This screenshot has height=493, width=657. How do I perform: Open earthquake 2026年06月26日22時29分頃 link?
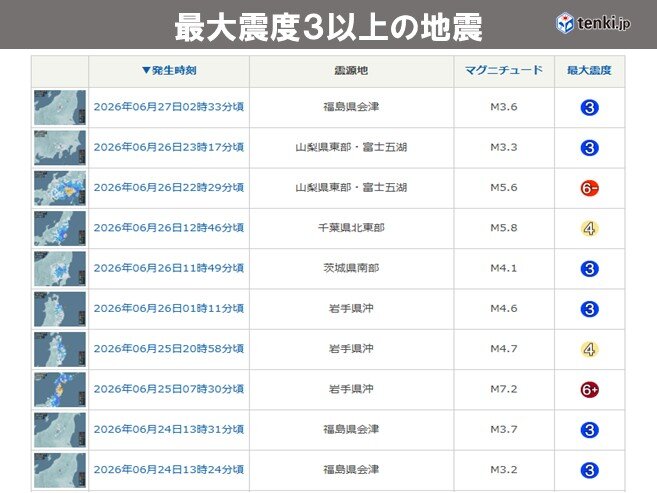tap(169, 188)
